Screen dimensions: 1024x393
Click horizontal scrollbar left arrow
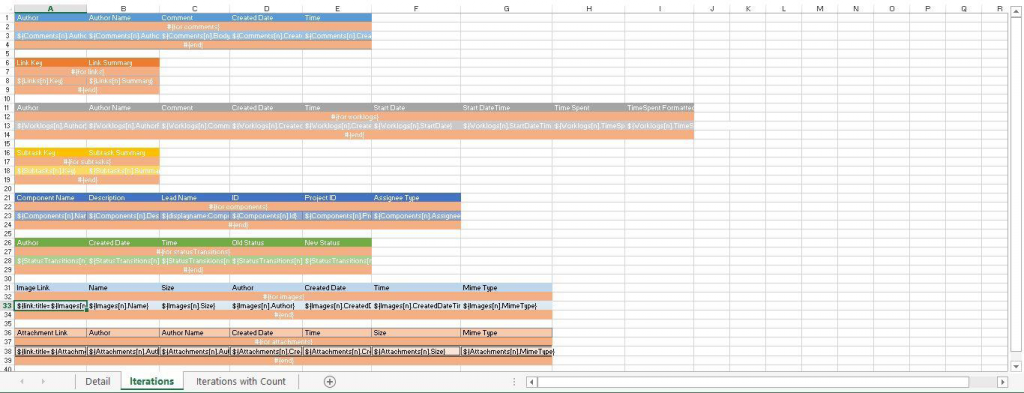(x=532, y=382)
